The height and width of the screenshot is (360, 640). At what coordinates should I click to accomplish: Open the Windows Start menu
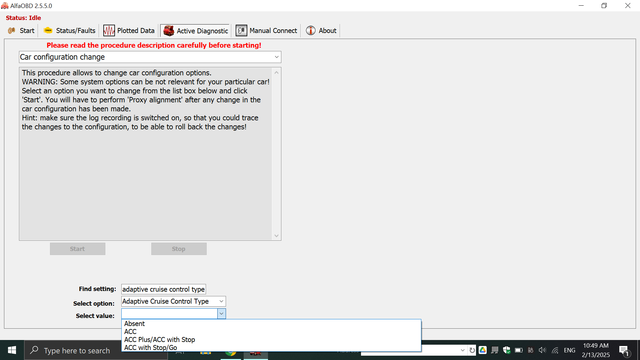(x=12, y=350)
